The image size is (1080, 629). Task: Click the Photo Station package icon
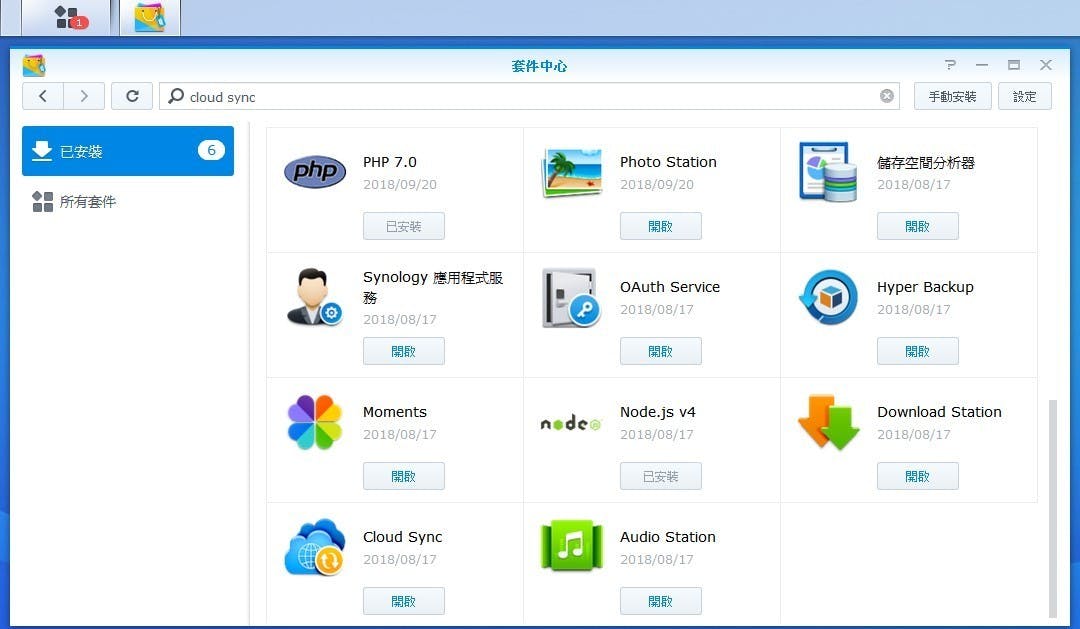coord(572,172)
